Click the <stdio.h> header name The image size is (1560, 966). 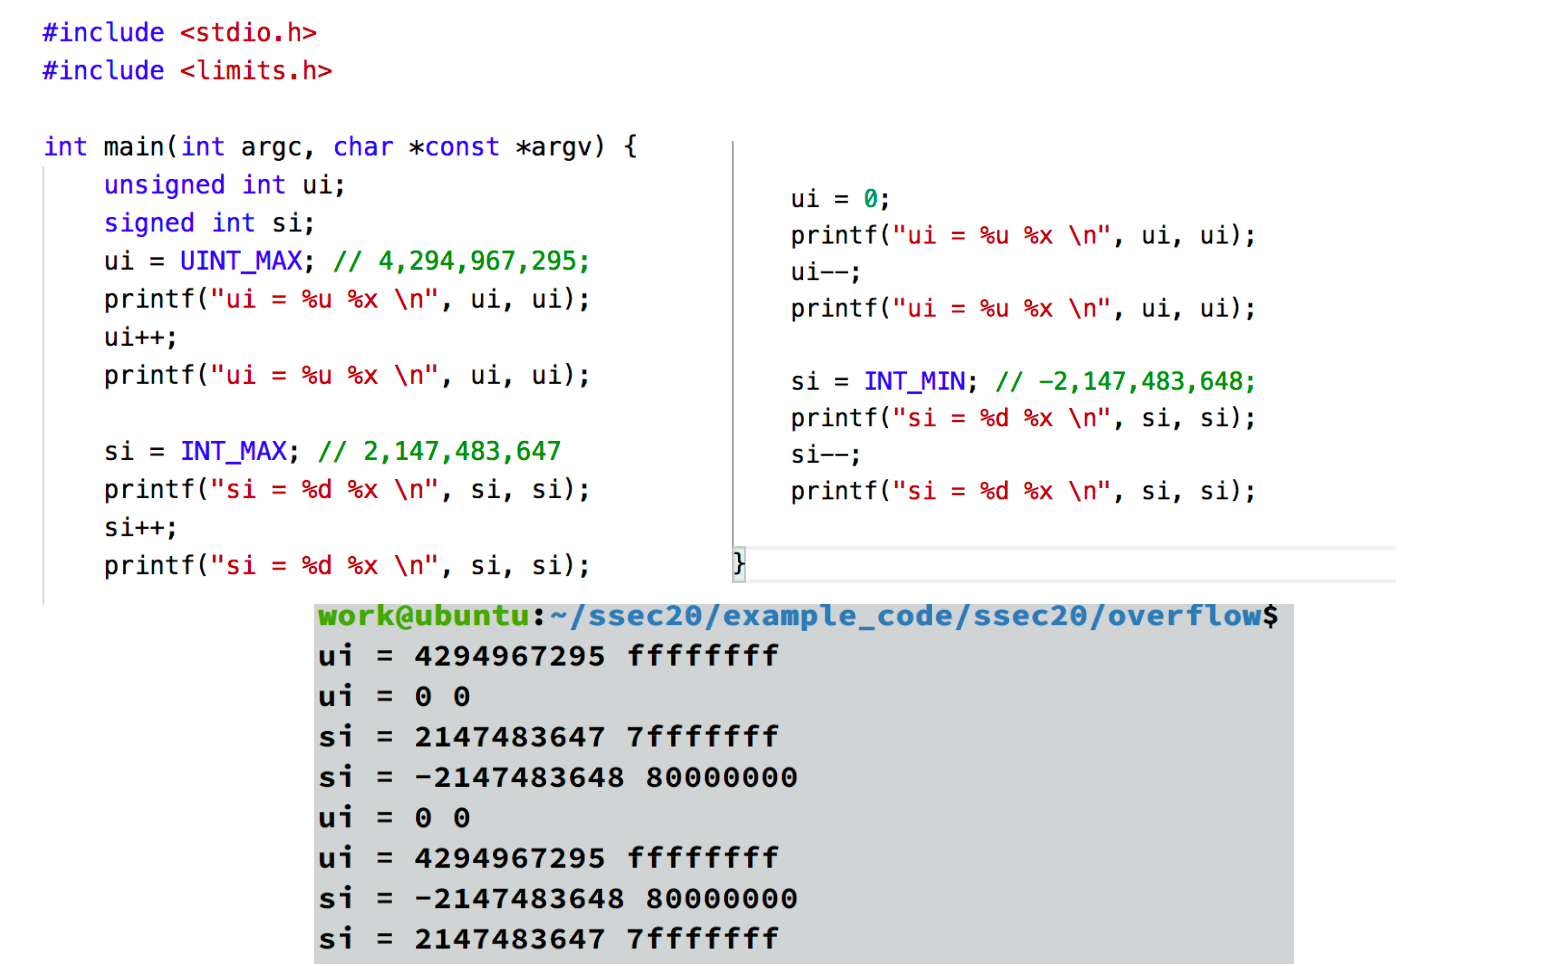coord(248,33)
